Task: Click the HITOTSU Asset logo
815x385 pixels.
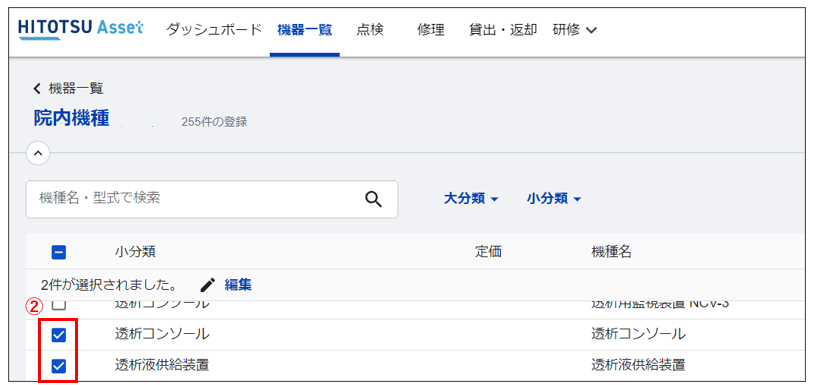Action: (81, 30)
